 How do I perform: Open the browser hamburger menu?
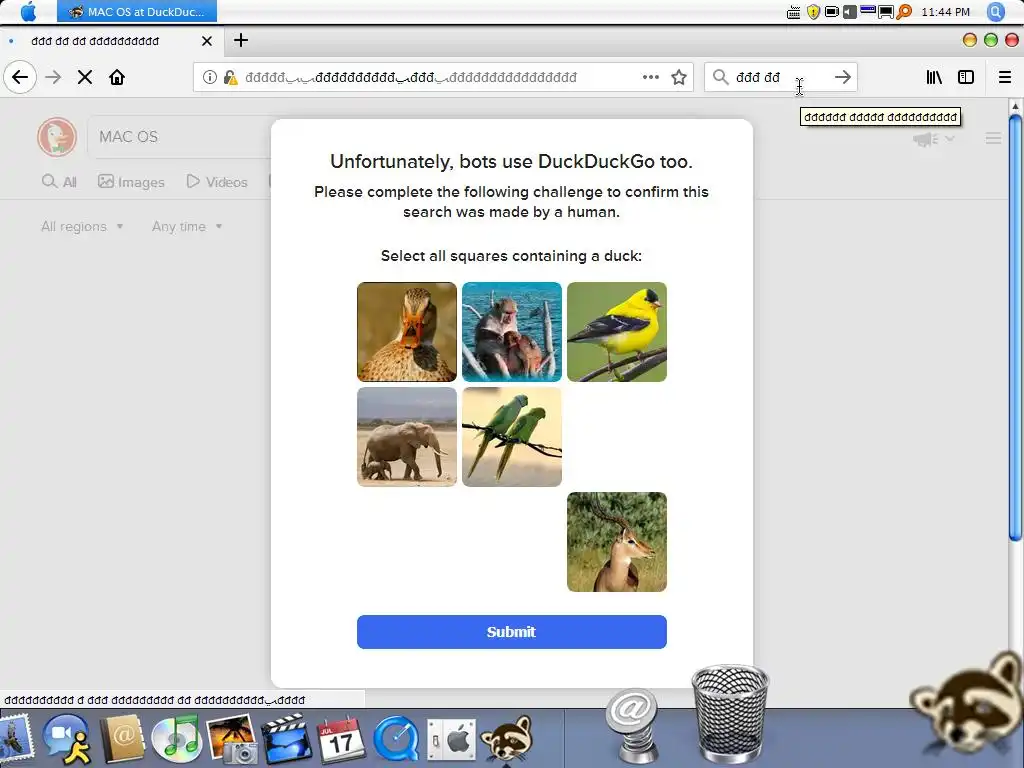click(x=1004, y=77)
